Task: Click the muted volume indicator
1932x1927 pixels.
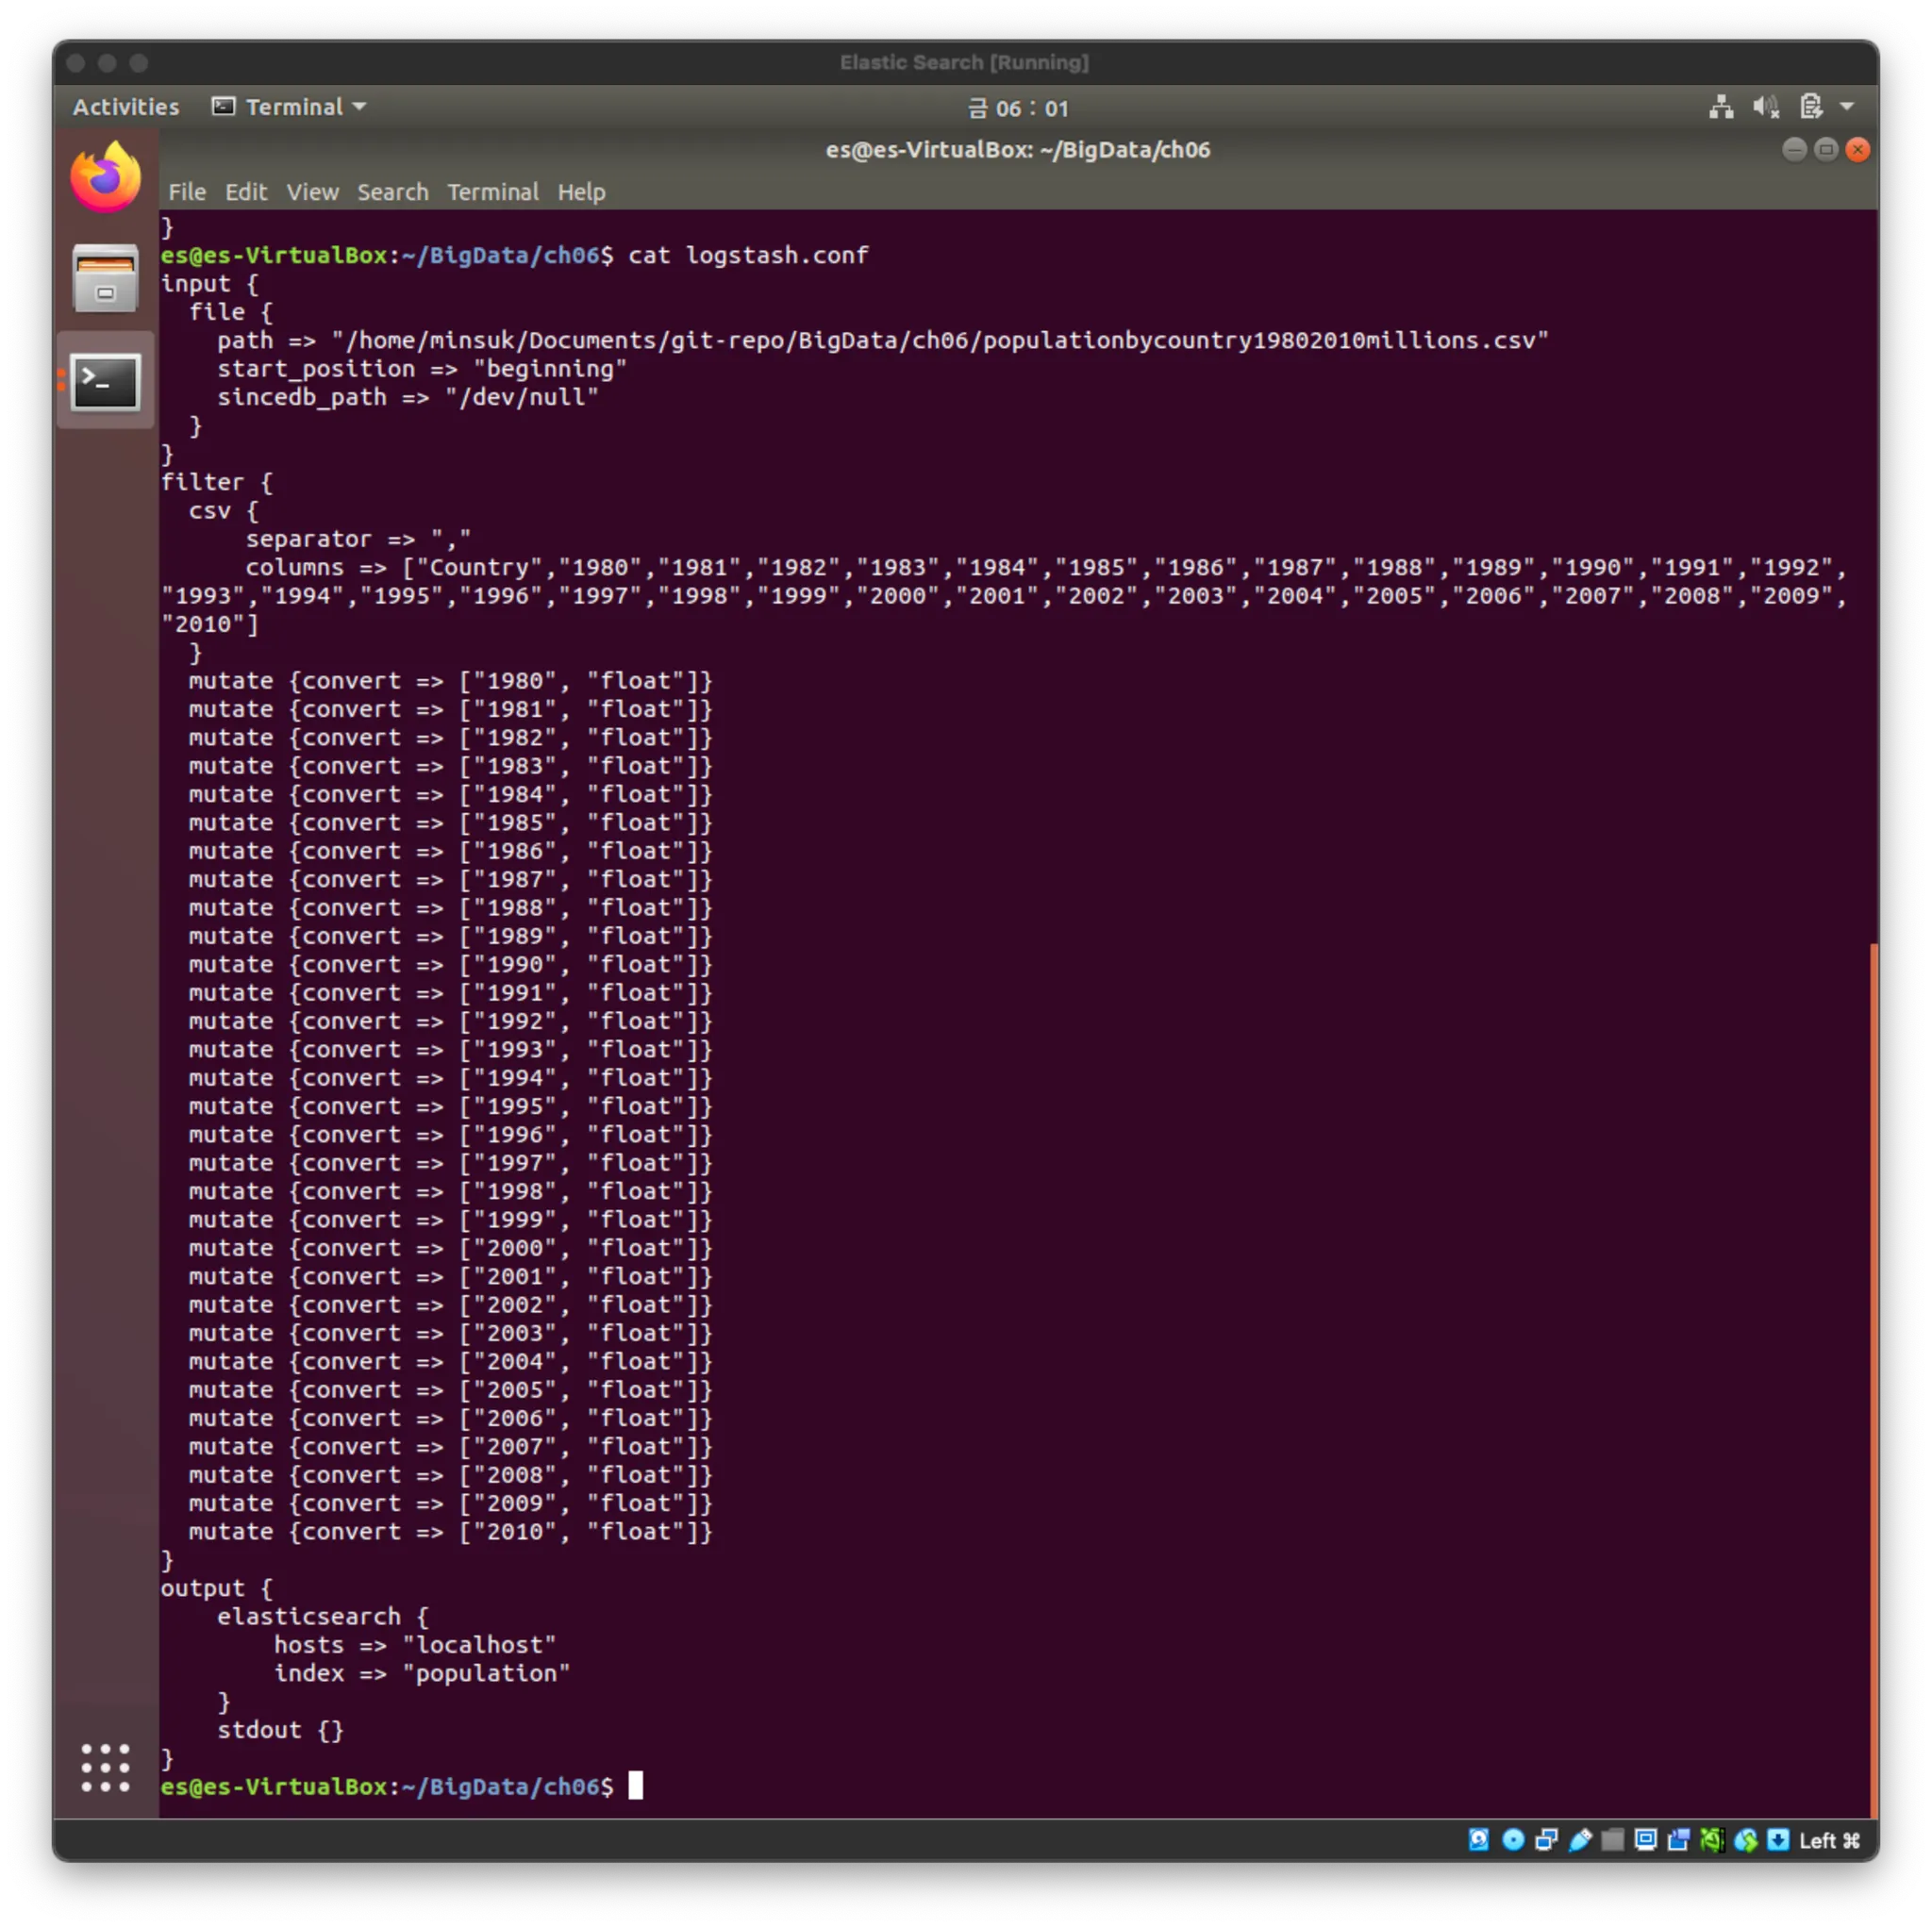Action: pos(1765,107)
